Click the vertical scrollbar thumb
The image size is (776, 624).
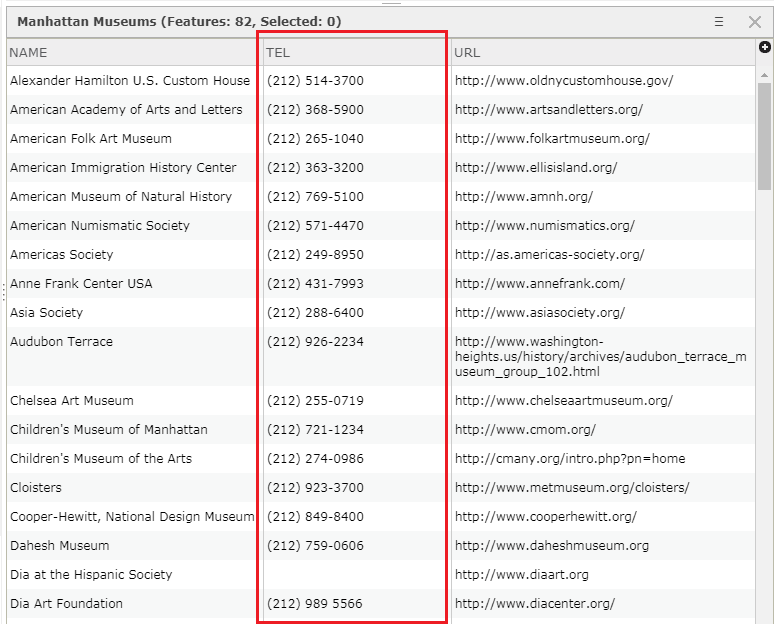tap(765, 135)
